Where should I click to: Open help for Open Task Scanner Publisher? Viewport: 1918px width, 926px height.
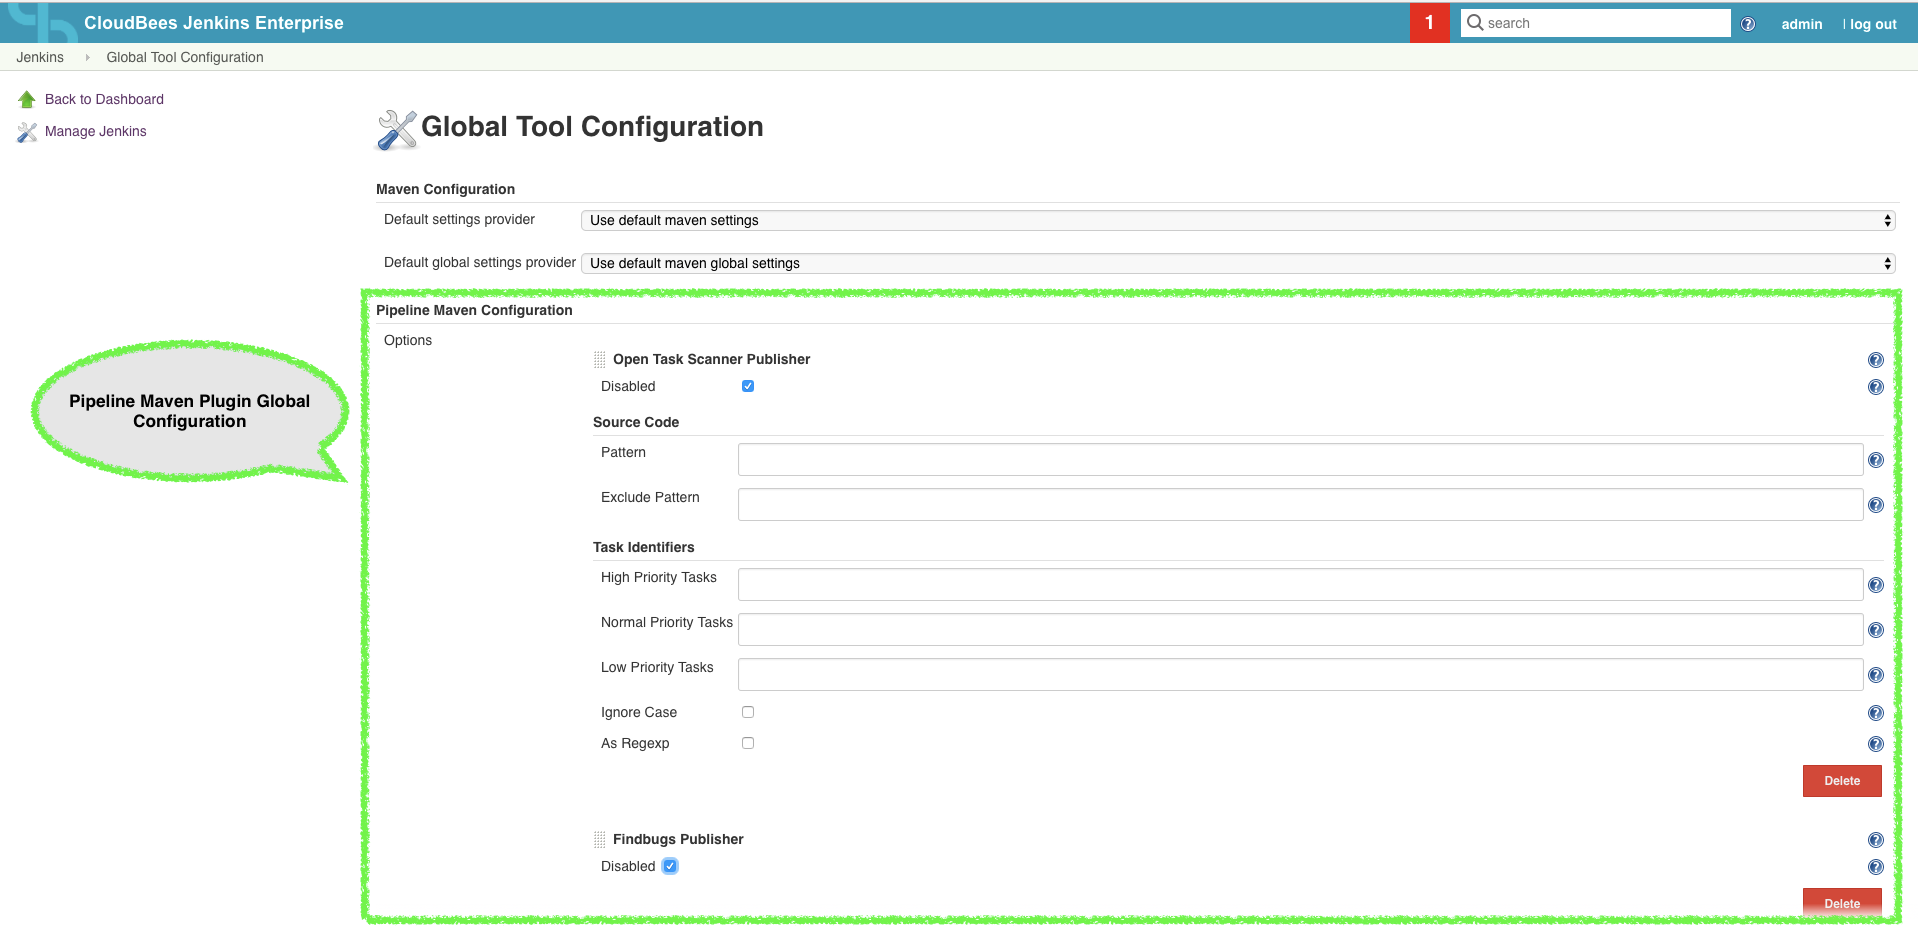point(1876,360)
